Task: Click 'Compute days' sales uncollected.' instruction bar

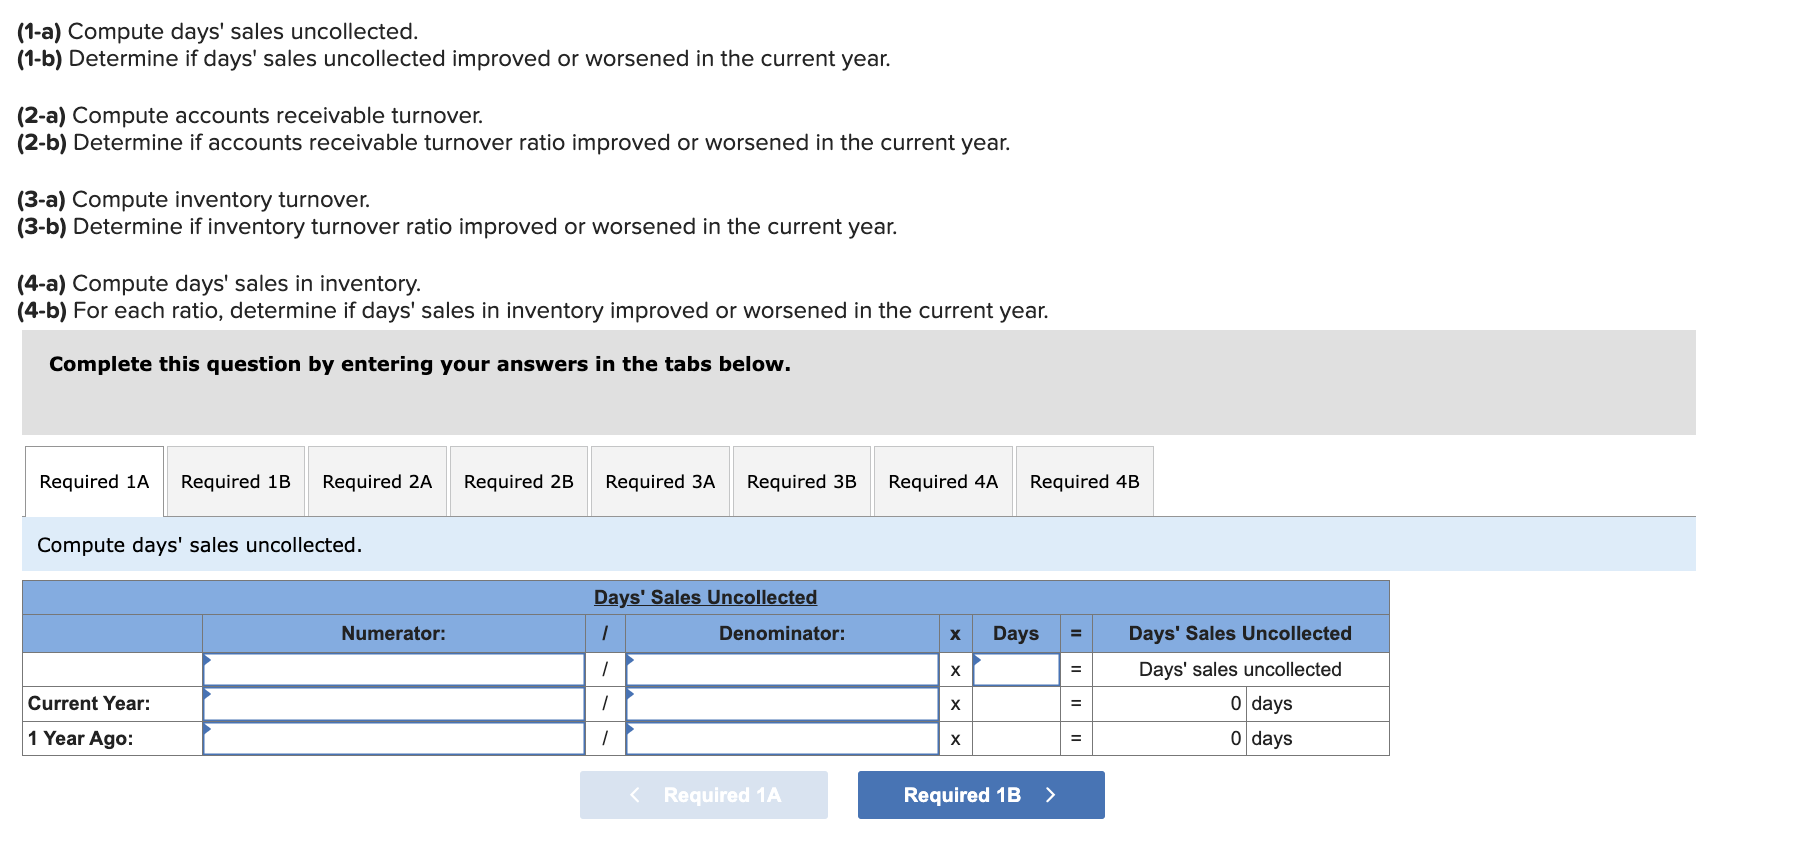Action: tap(859, 545)
